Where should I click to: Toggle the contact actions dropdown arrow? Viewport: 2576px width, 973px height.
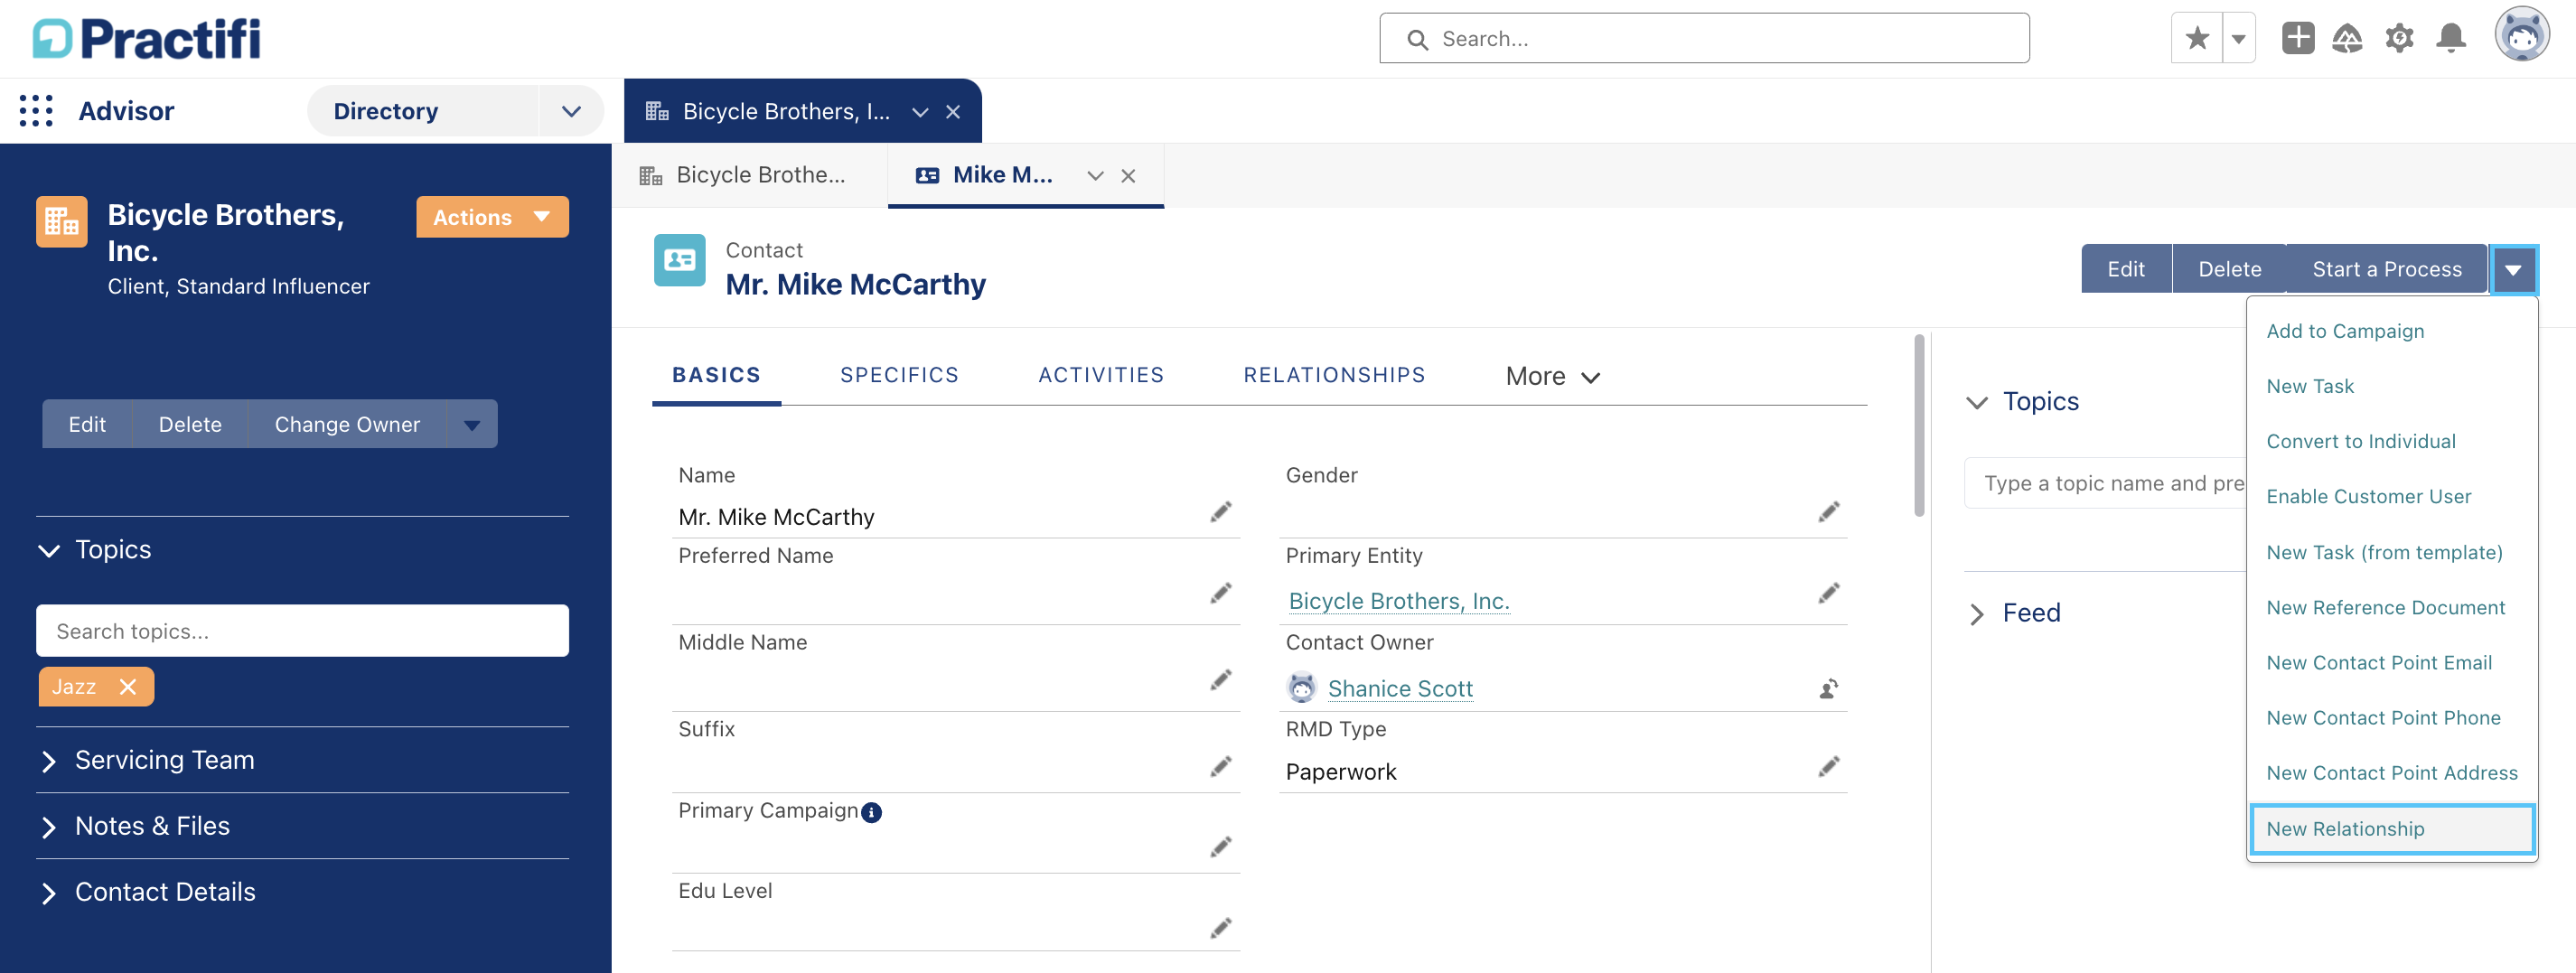pos(2512,269)
